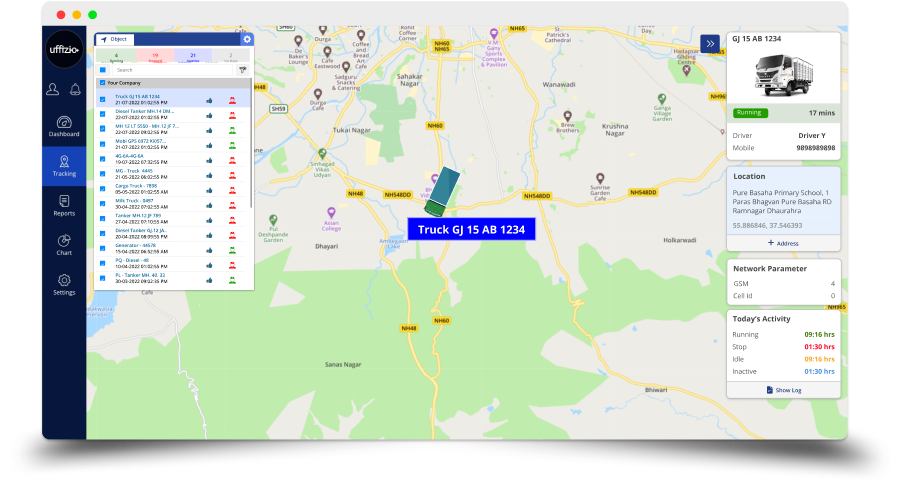Viewport: 902px width, 484px height.
Task: Filter by Running count 4
Action: click(116, 56)
